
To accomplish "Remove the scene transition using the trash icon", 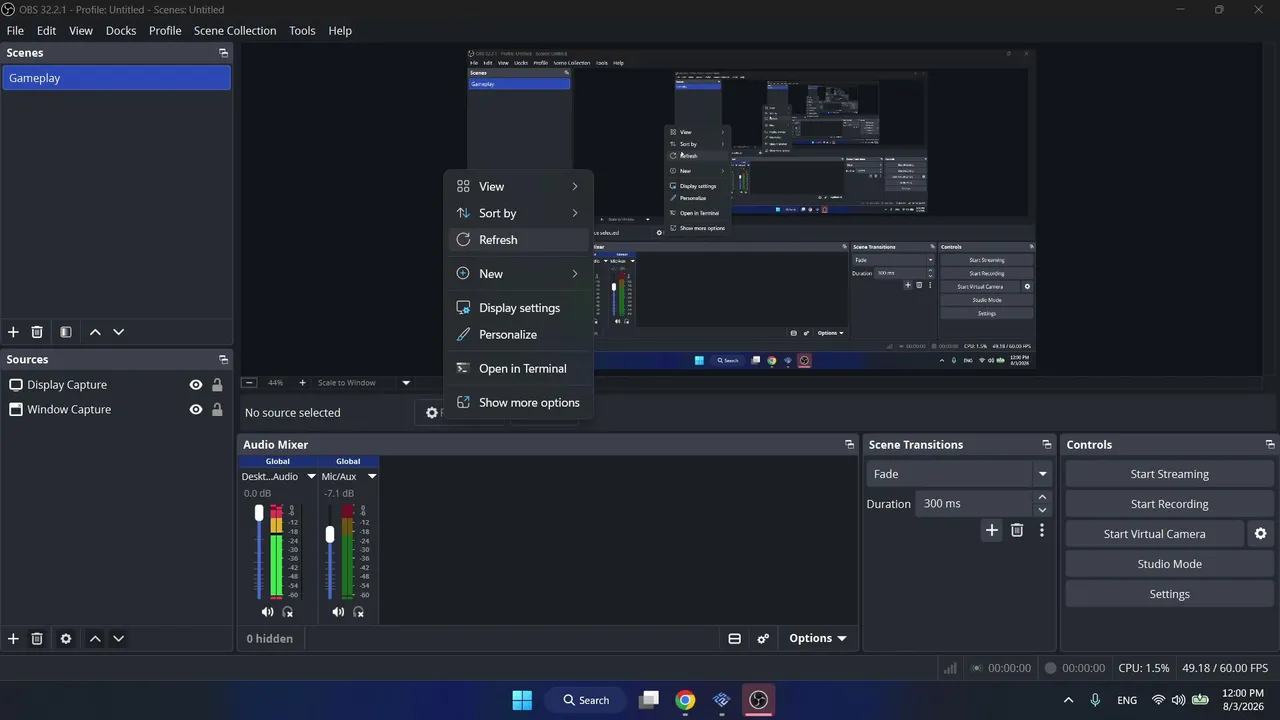I will pos(1017,531).
